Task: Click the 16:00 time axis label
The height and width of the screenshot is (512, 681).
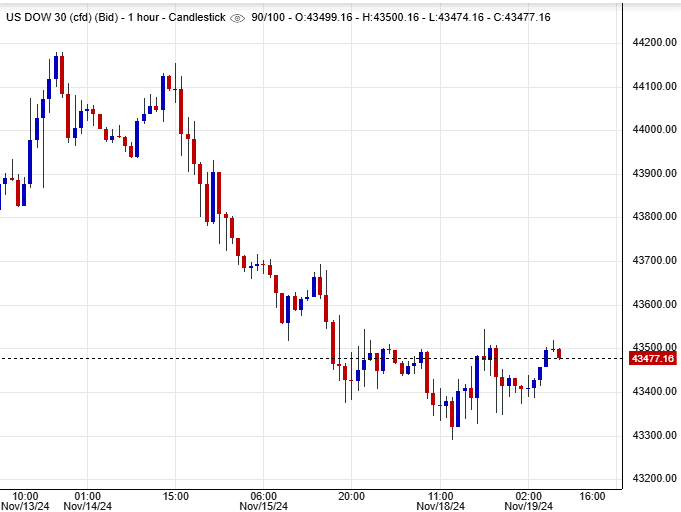Action: (x=592, y=495)
